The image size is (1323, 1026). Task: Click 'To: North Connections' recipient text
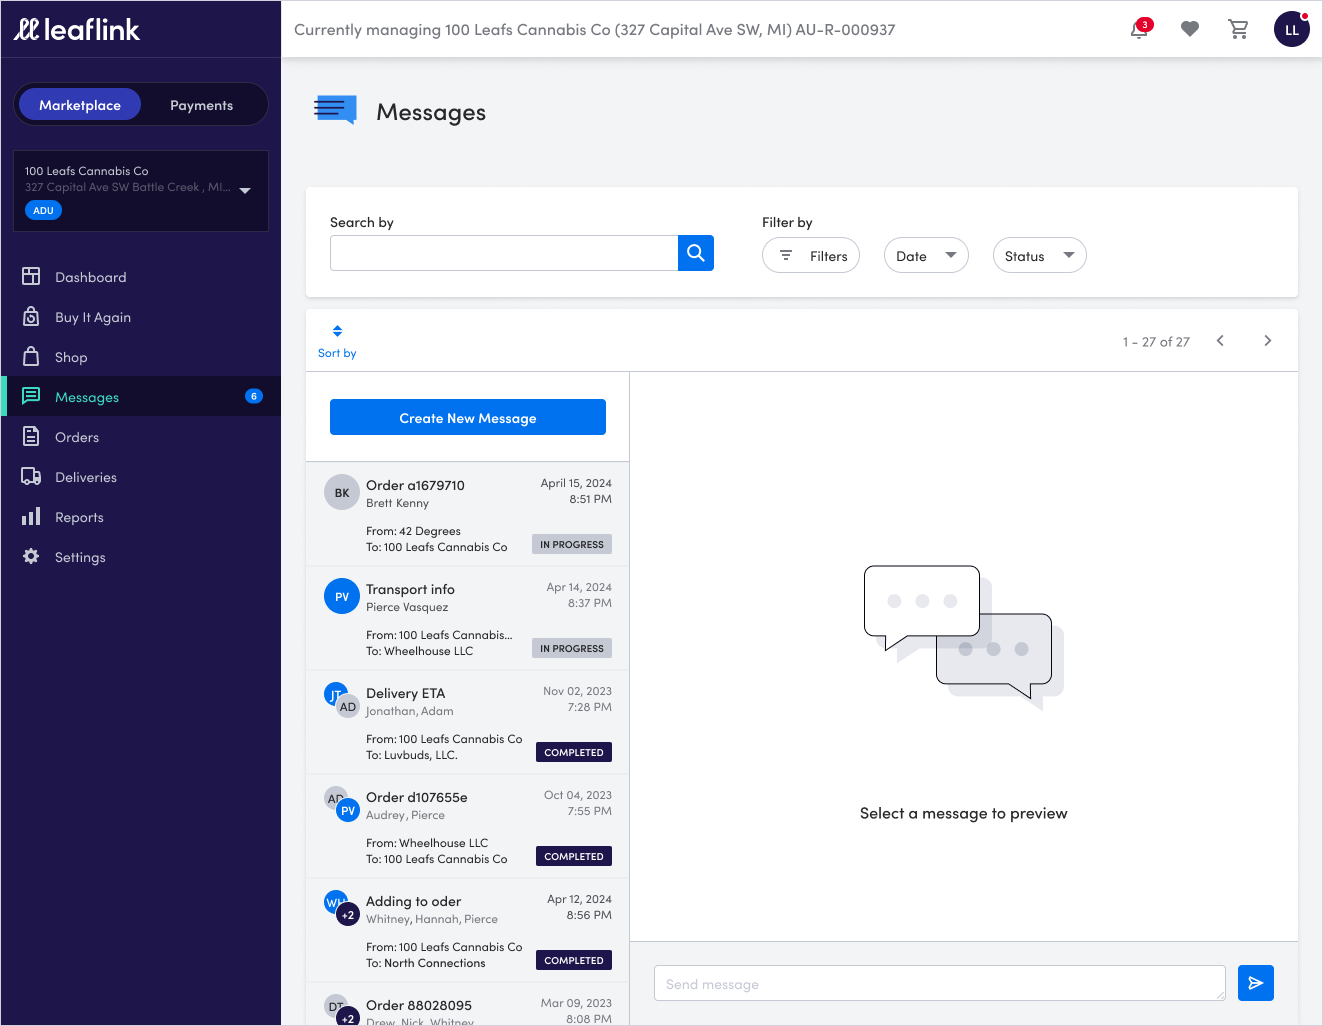pyautogui.click(x=426, y=963)
